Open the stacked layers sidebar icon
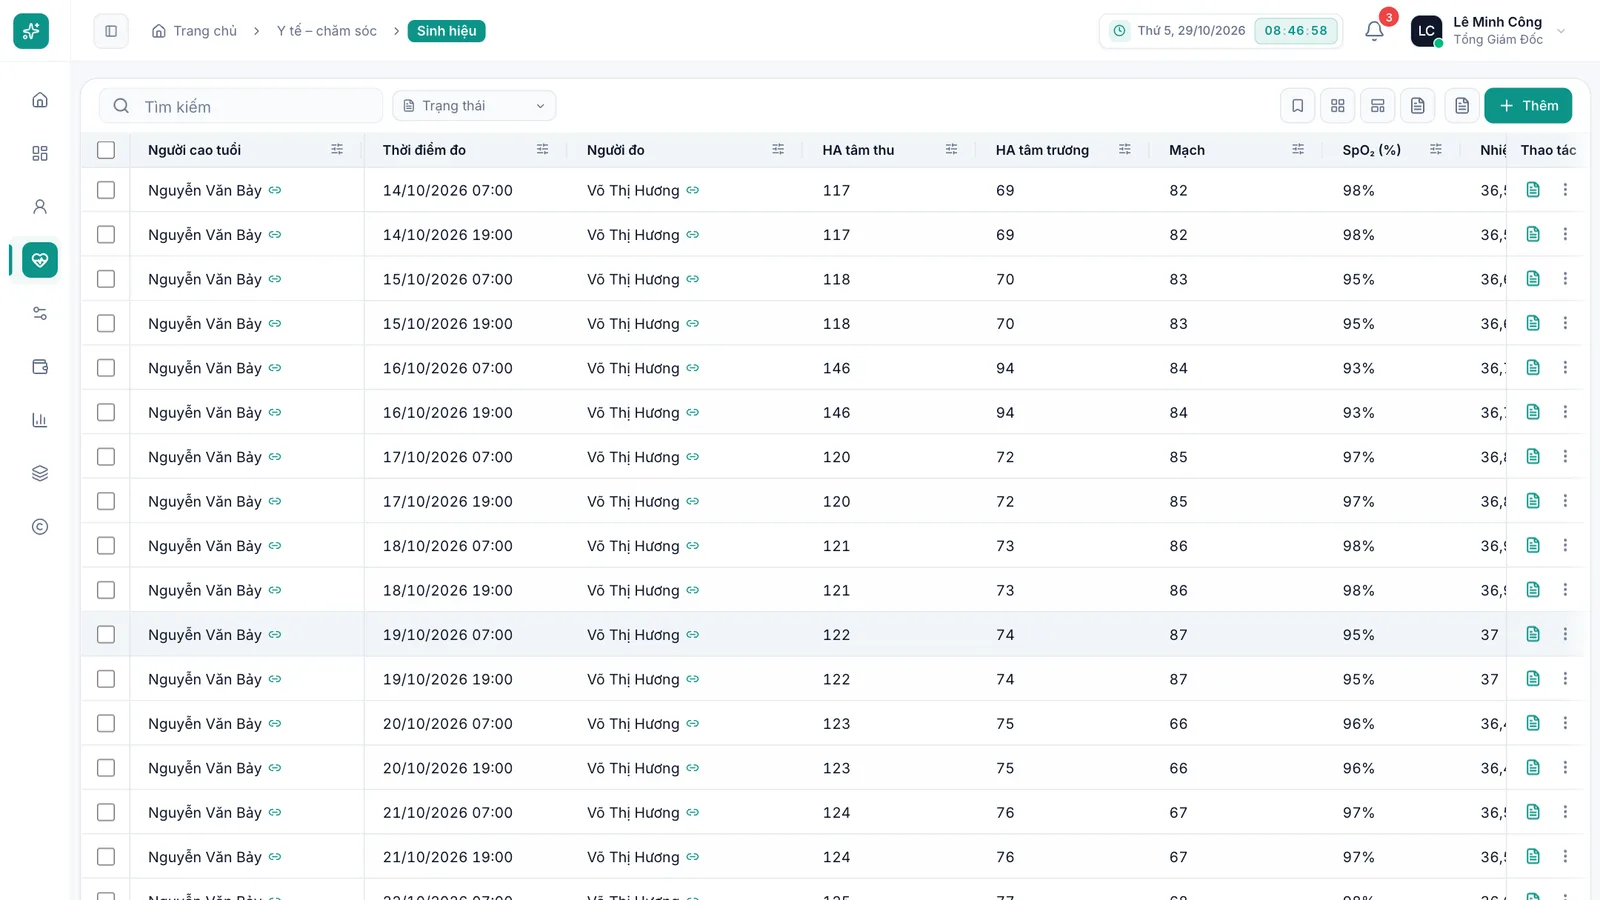Screen dimensions: 1600x900 40,473
